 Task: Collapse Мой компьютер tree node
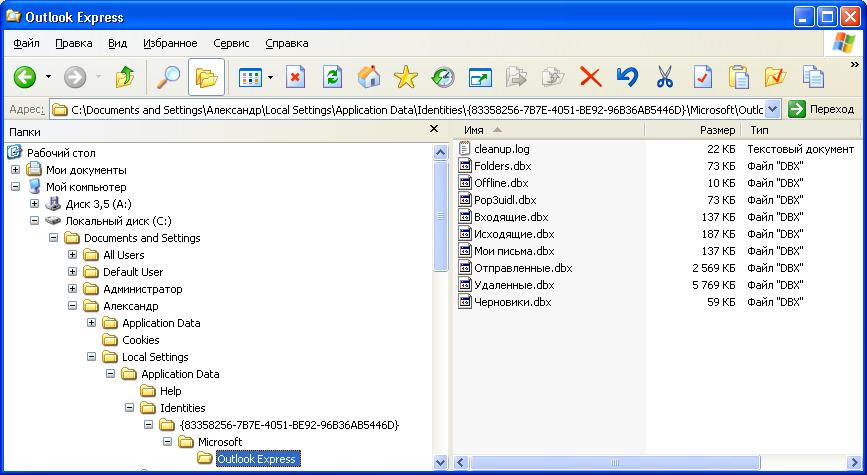[x=15, y=187]
